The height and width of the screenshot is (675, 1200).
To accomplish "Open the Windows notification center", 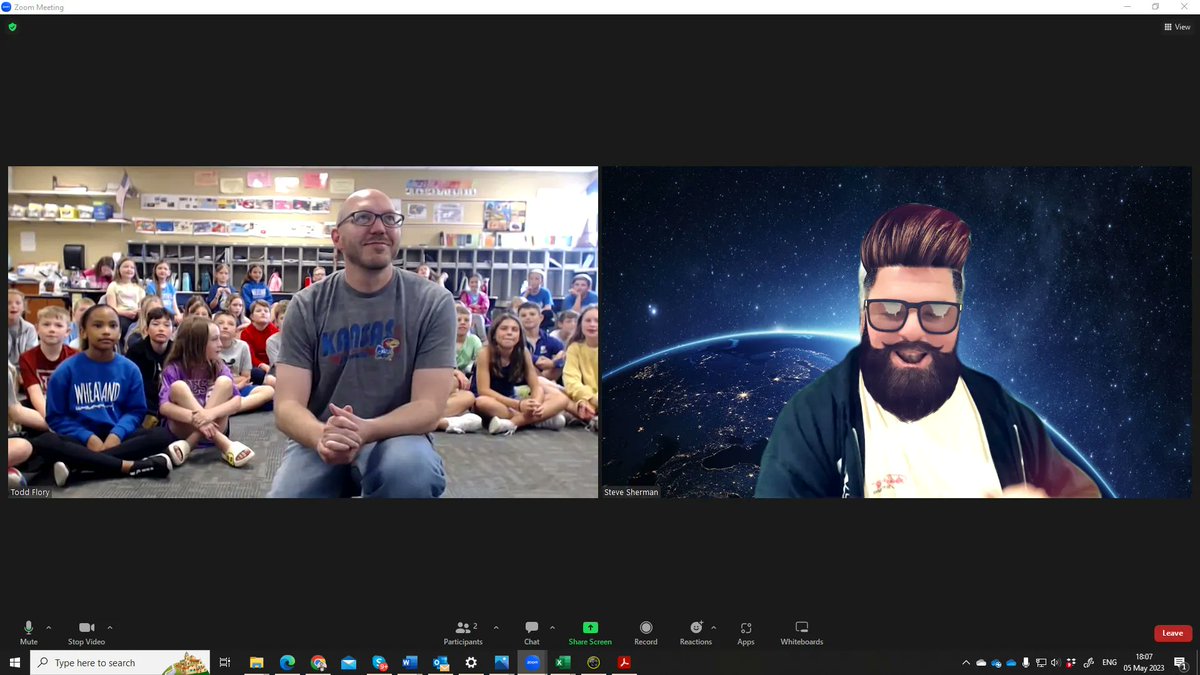I will click(1181, 662).
